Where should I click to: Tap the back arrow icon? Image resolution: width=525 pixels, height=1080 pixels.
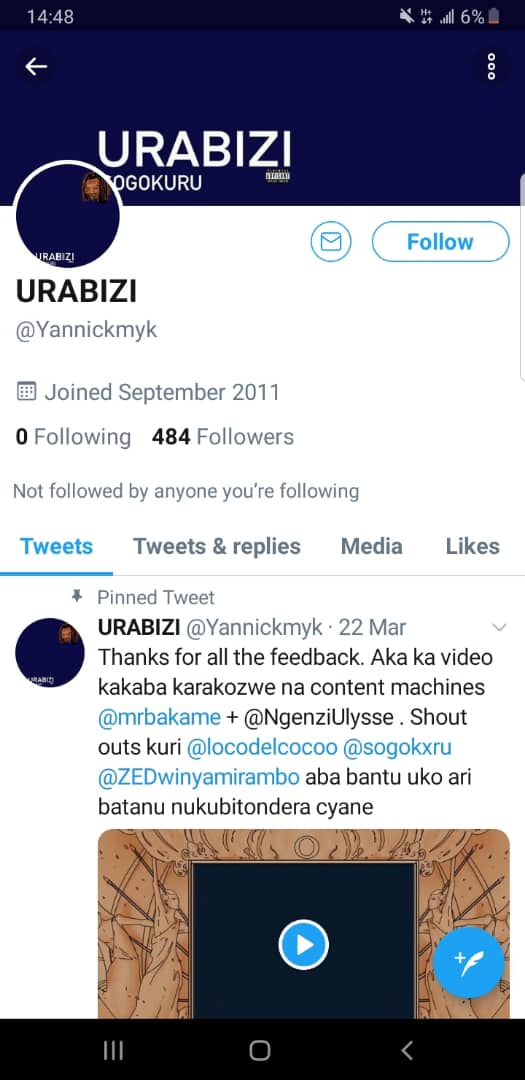click(36, 66)
